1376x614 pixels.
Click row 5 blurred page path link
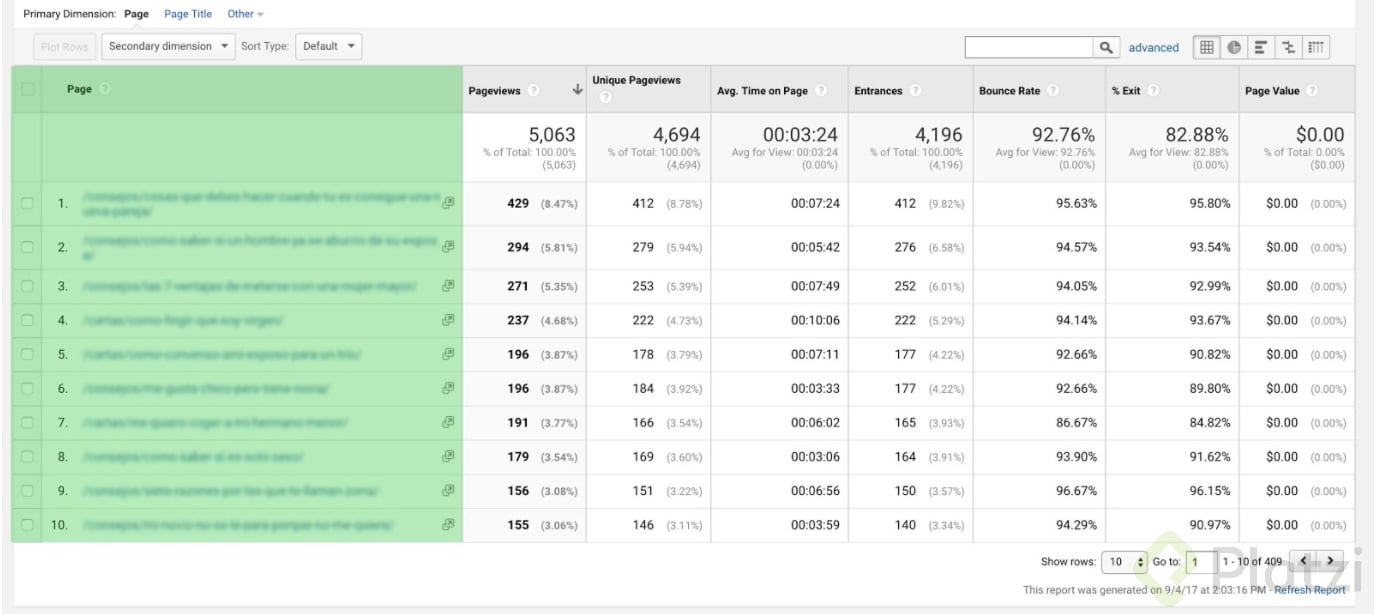pos(223,354)
